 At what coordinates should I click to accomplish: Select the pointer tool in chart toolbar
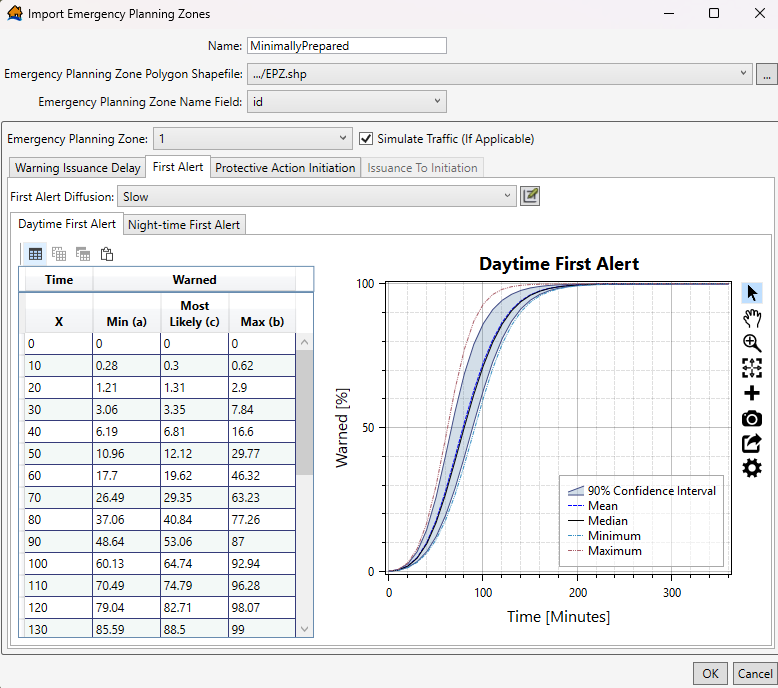tap(751, 293)
